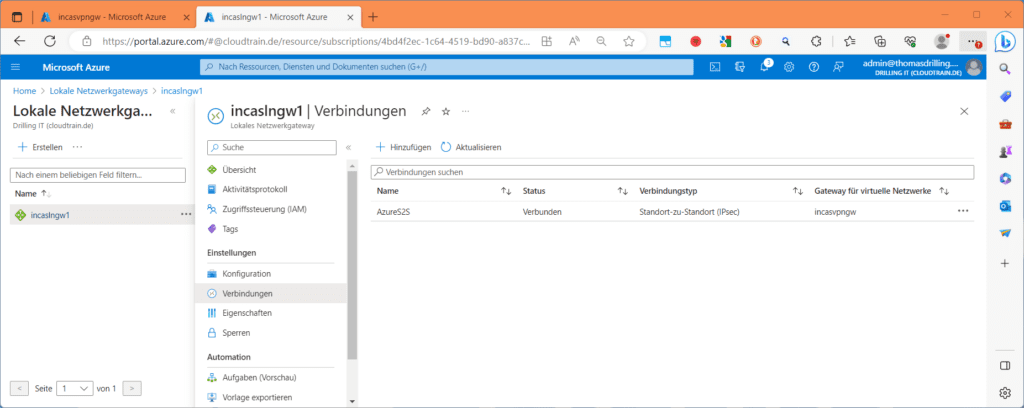This screenshot has height=408, width=1024.
Task: Open more options beside blade title
Action: tap(466, 112)
